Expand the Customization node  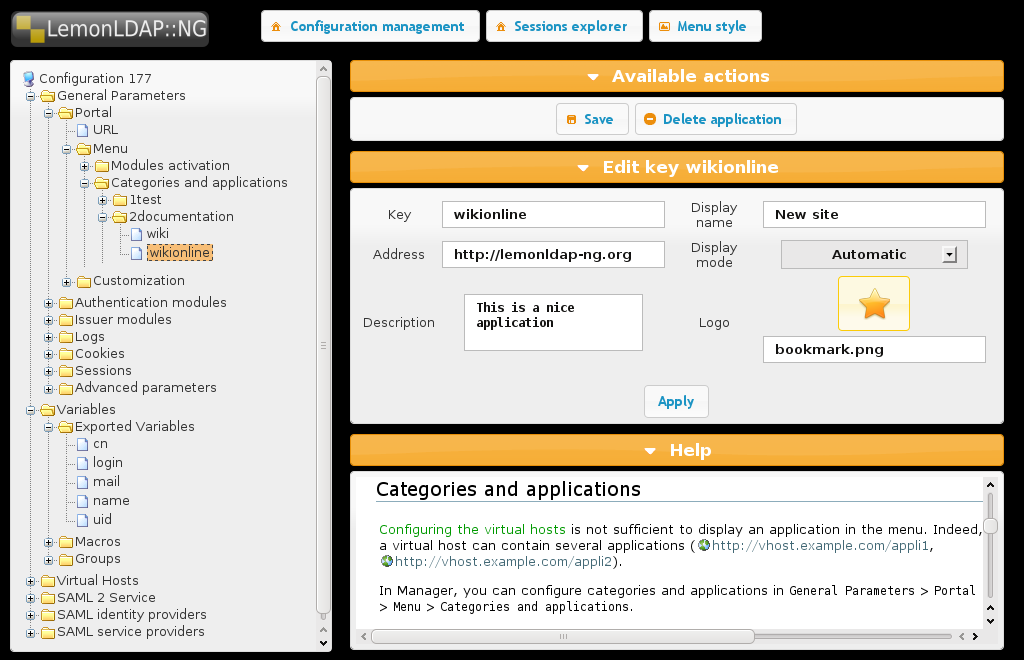pyautogui.click(x=67, y=282)
